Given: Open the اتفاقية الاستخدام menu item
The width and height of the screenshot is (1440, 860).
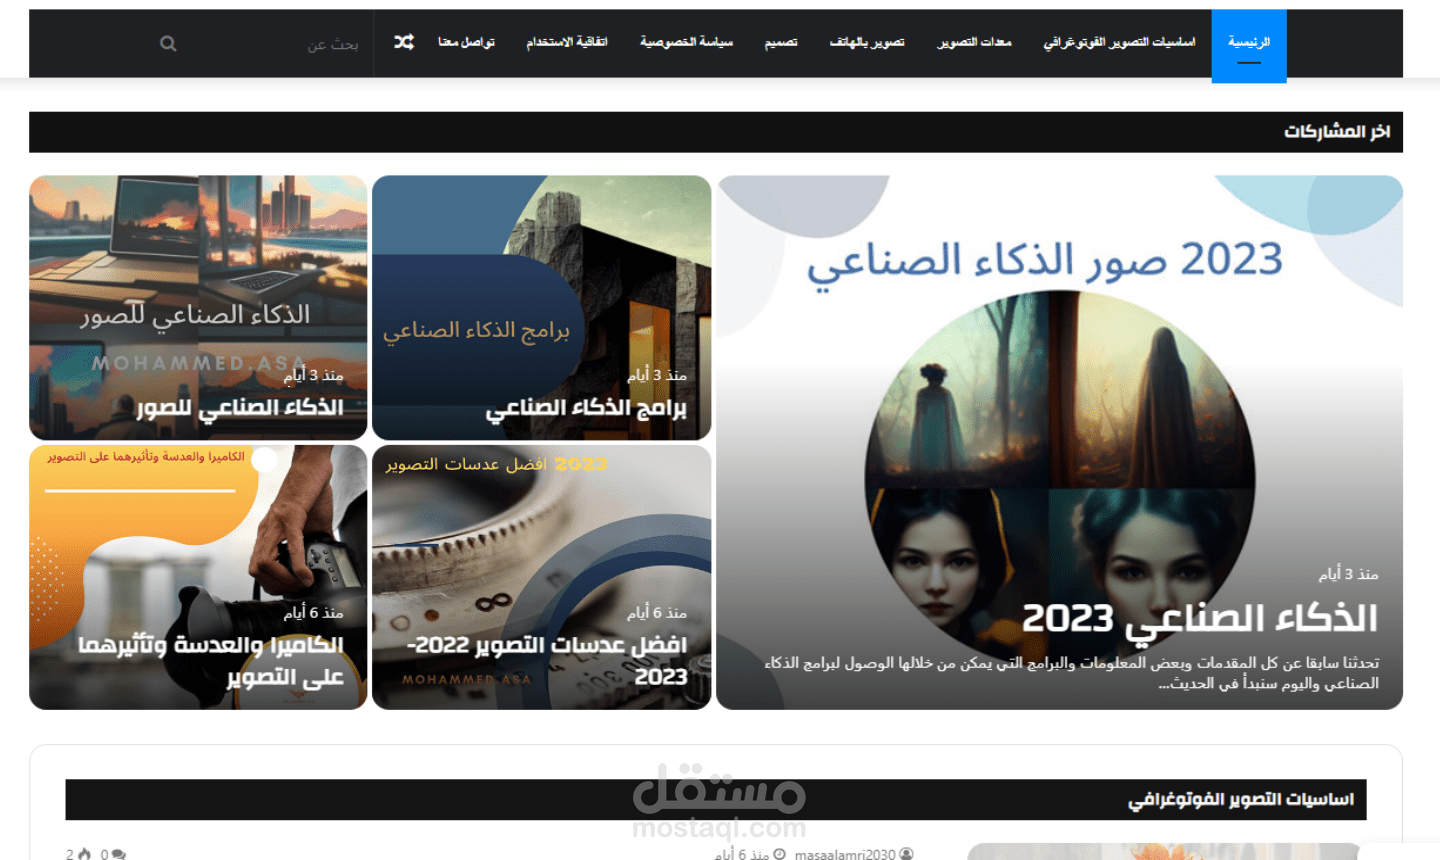Looking at the screenshot, I should (x=567, y=42).
